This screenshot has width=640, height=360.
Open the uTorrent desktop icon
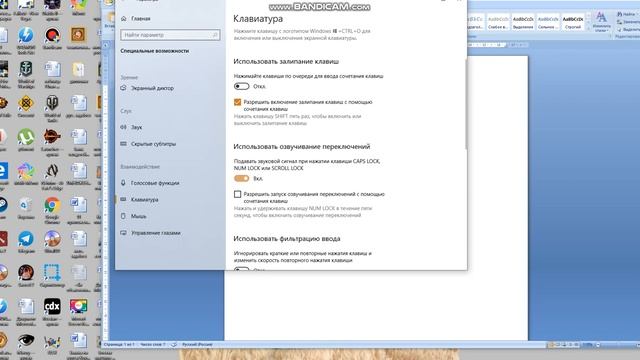click(26, 137)
